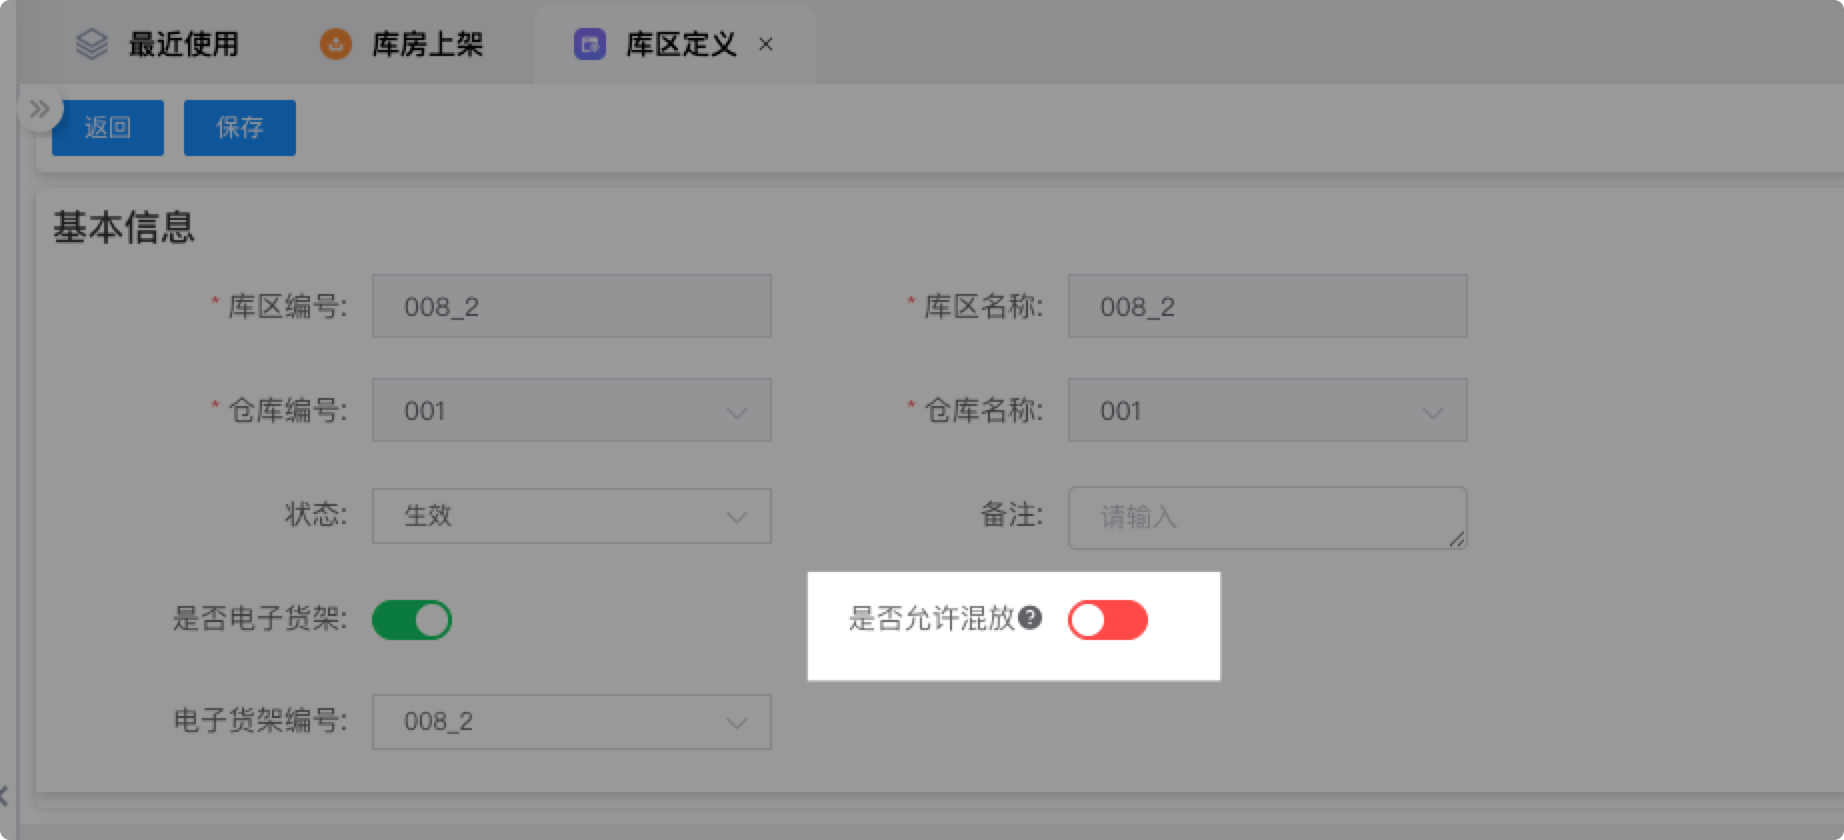The width and height of the screenshot is (1844, 840).
Task: Click the orange 库房上架 tab icon
Action: click(335, 44)
